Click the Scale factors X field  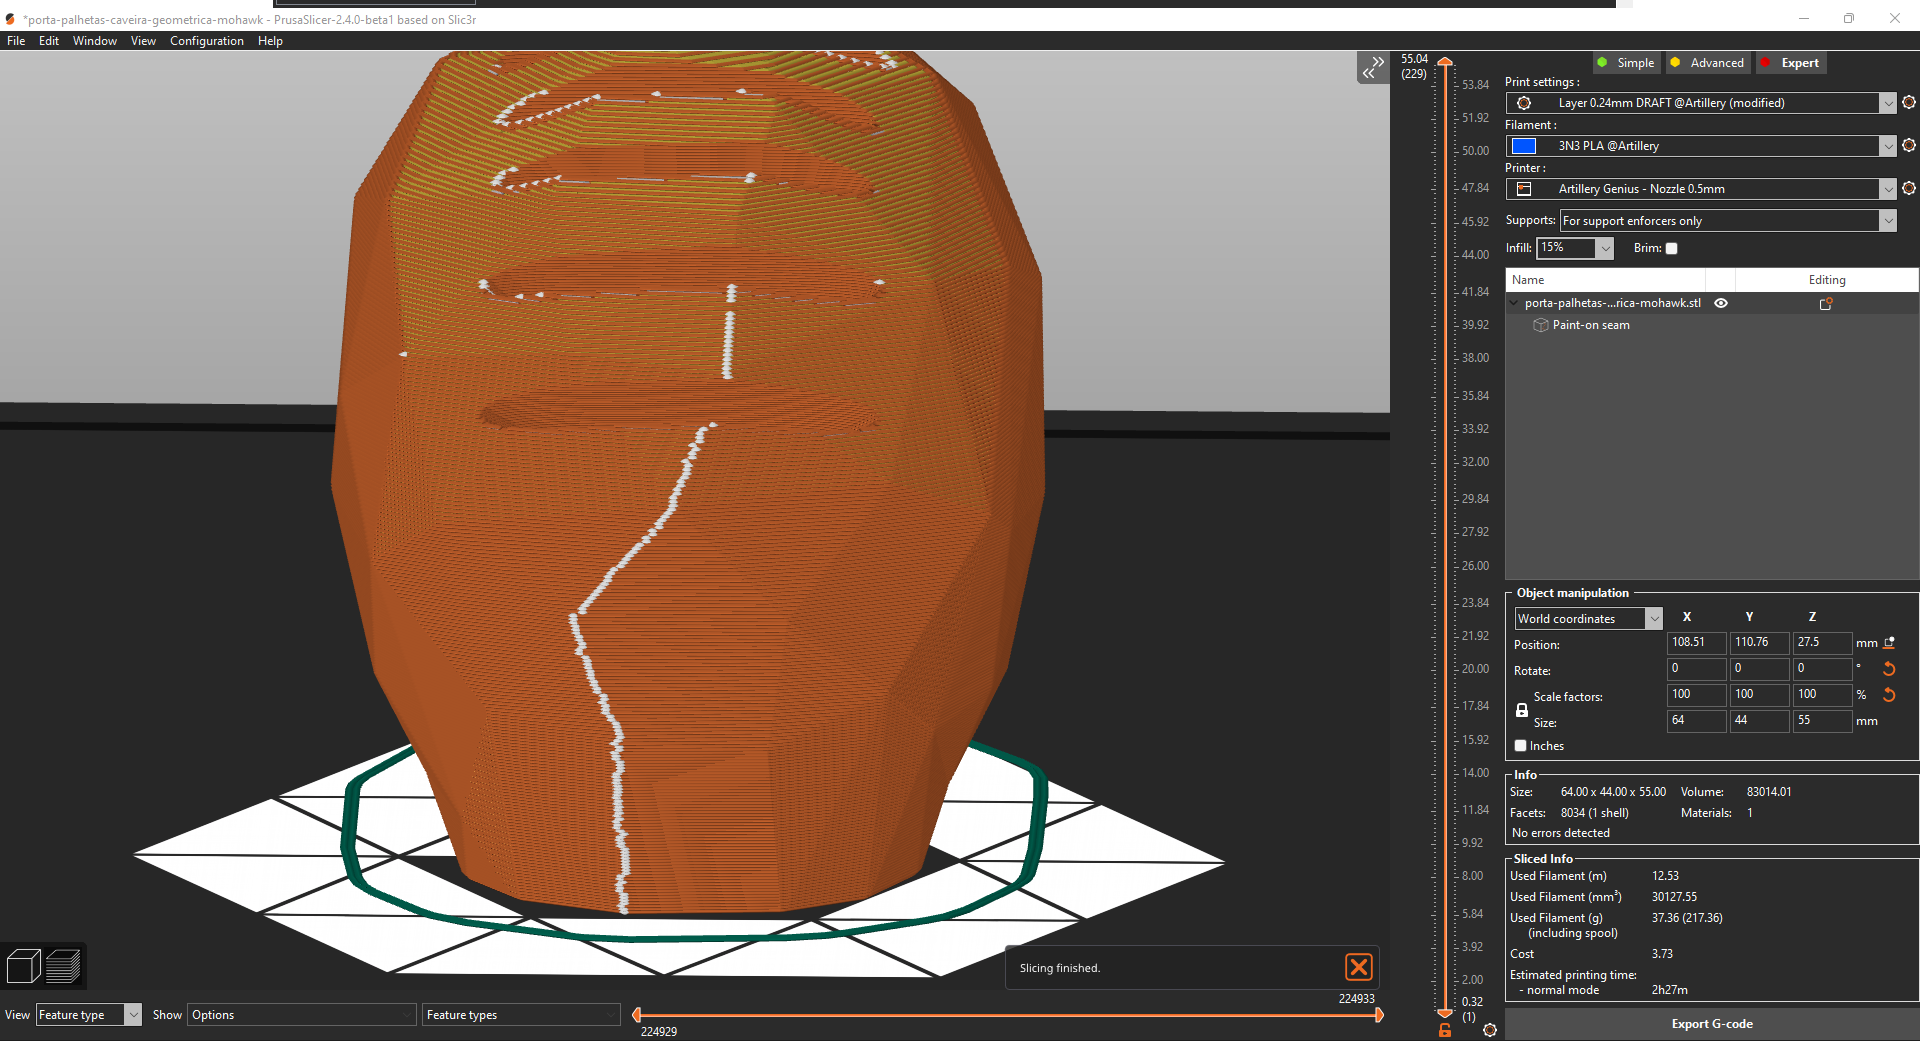coord(1697,695)
